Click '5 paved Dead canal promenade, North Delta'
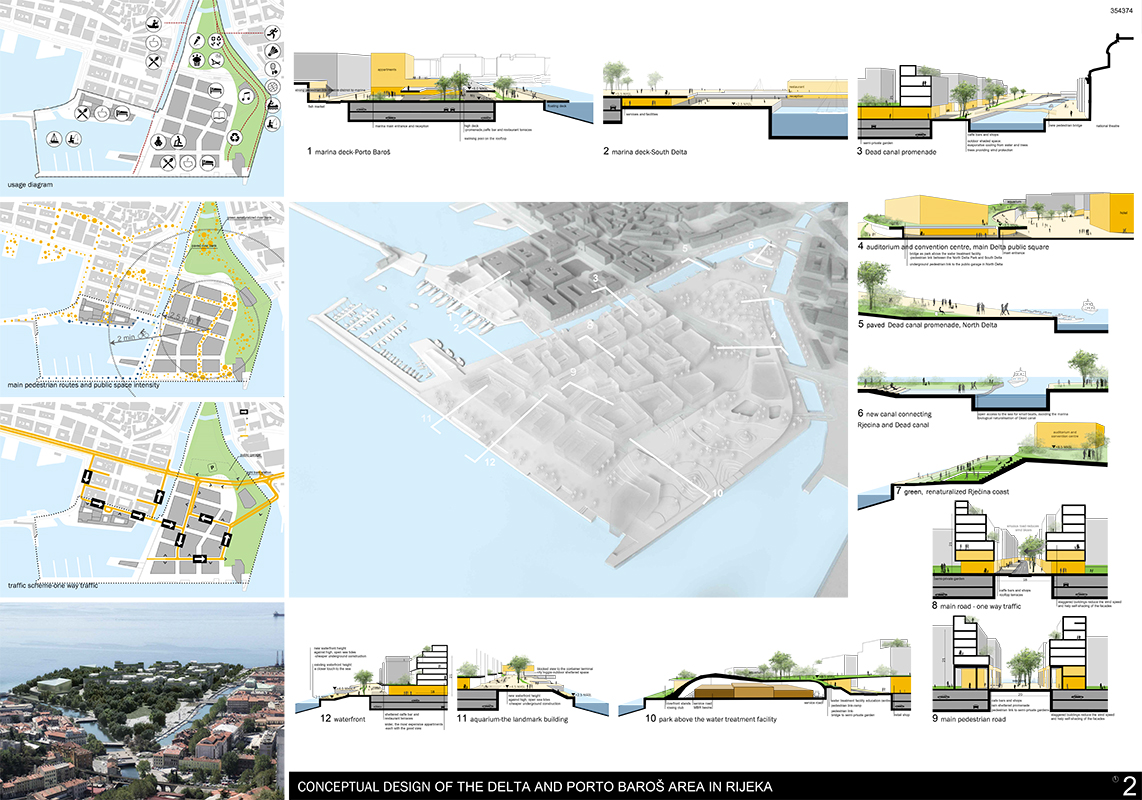1142x800 pixels. (927, 324)
